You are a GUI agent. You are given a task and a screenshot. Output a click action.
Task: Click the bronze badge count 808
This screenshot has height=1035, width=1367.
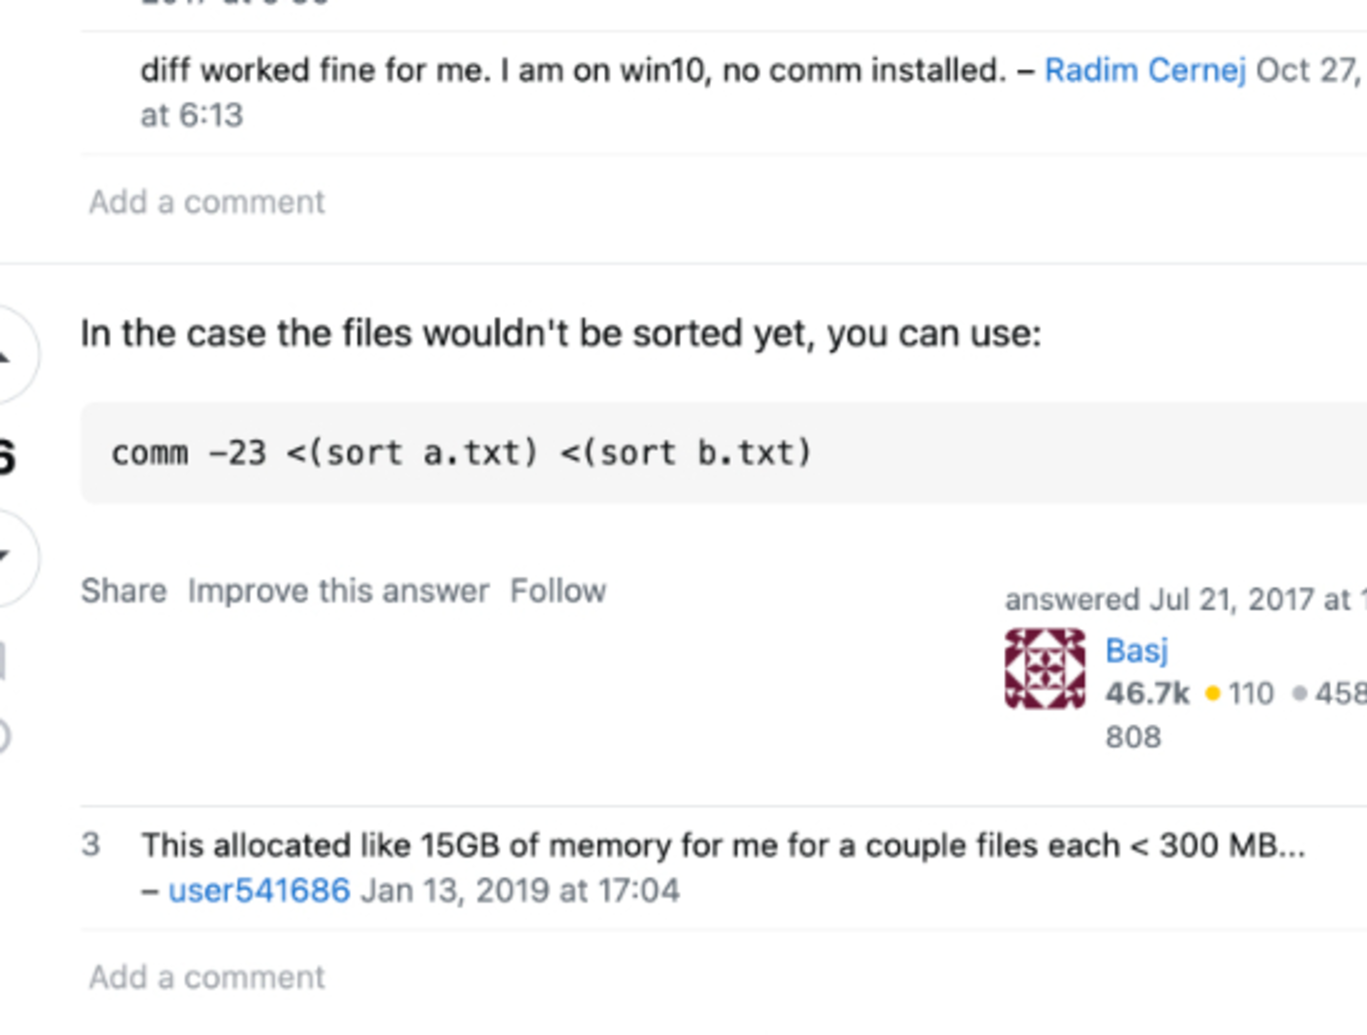(1133, 738)
